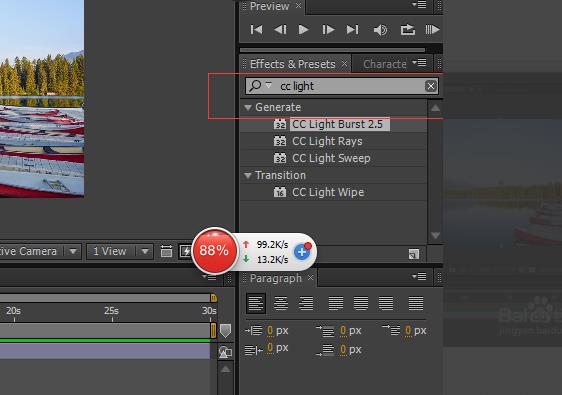Create new animation preset icon
Screen dimensions: 562x395
[414, 254]
